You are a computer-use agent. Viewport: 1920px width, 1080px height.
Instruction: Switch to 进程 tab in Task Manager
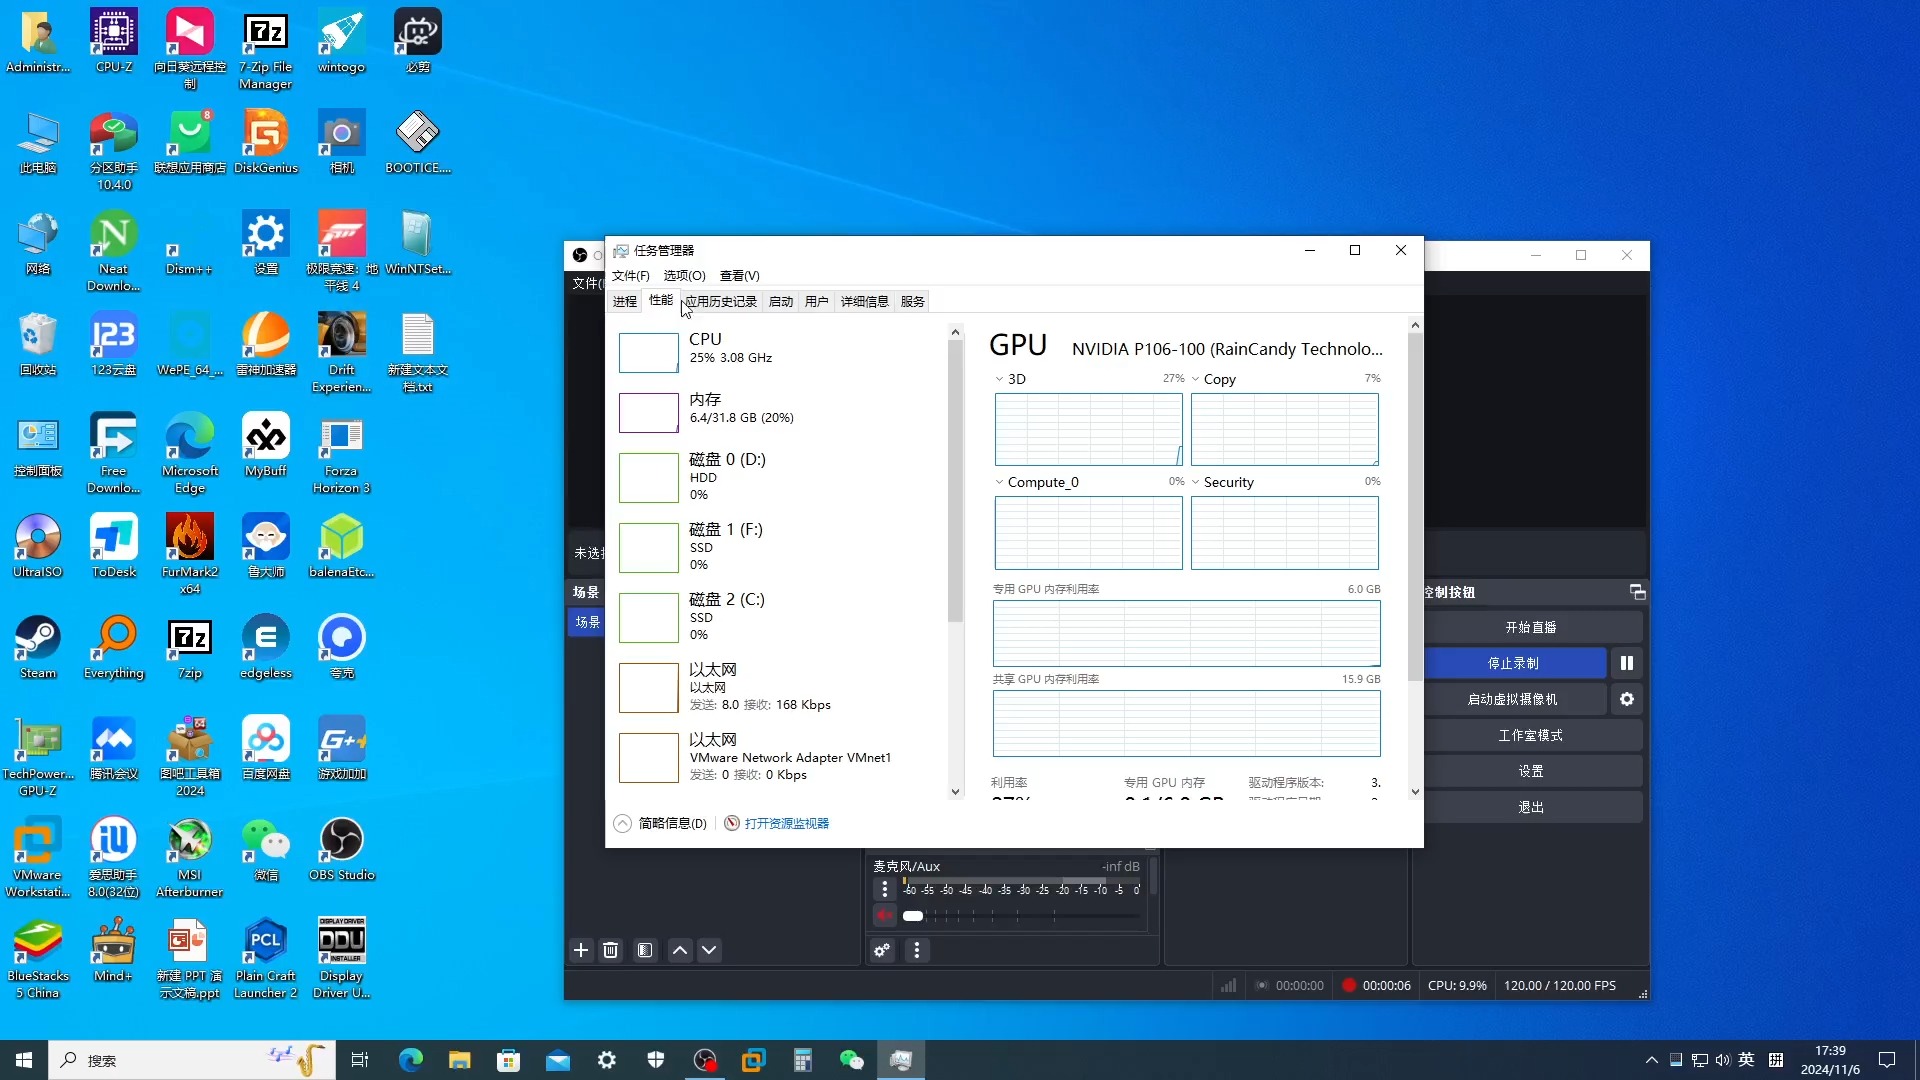625,301
